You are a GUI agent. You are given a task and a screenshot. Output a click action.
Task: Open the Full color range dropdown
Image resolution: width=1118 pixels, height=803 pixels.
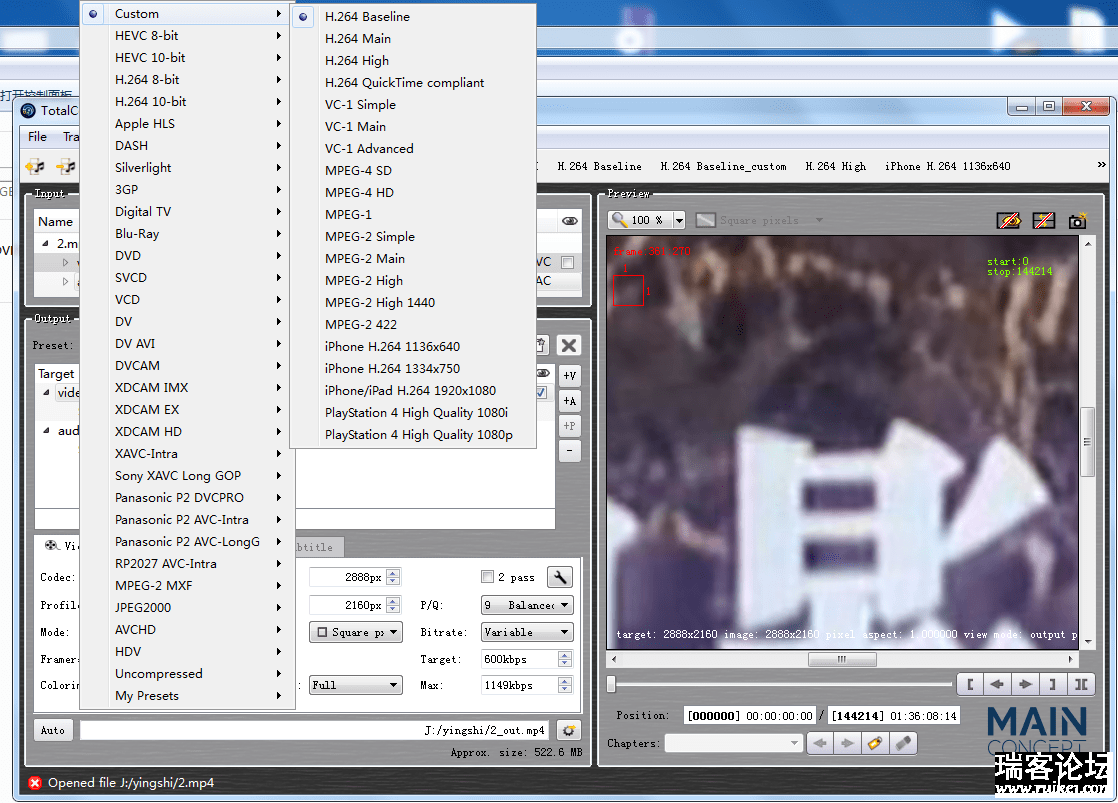click(x=356, y=685)
